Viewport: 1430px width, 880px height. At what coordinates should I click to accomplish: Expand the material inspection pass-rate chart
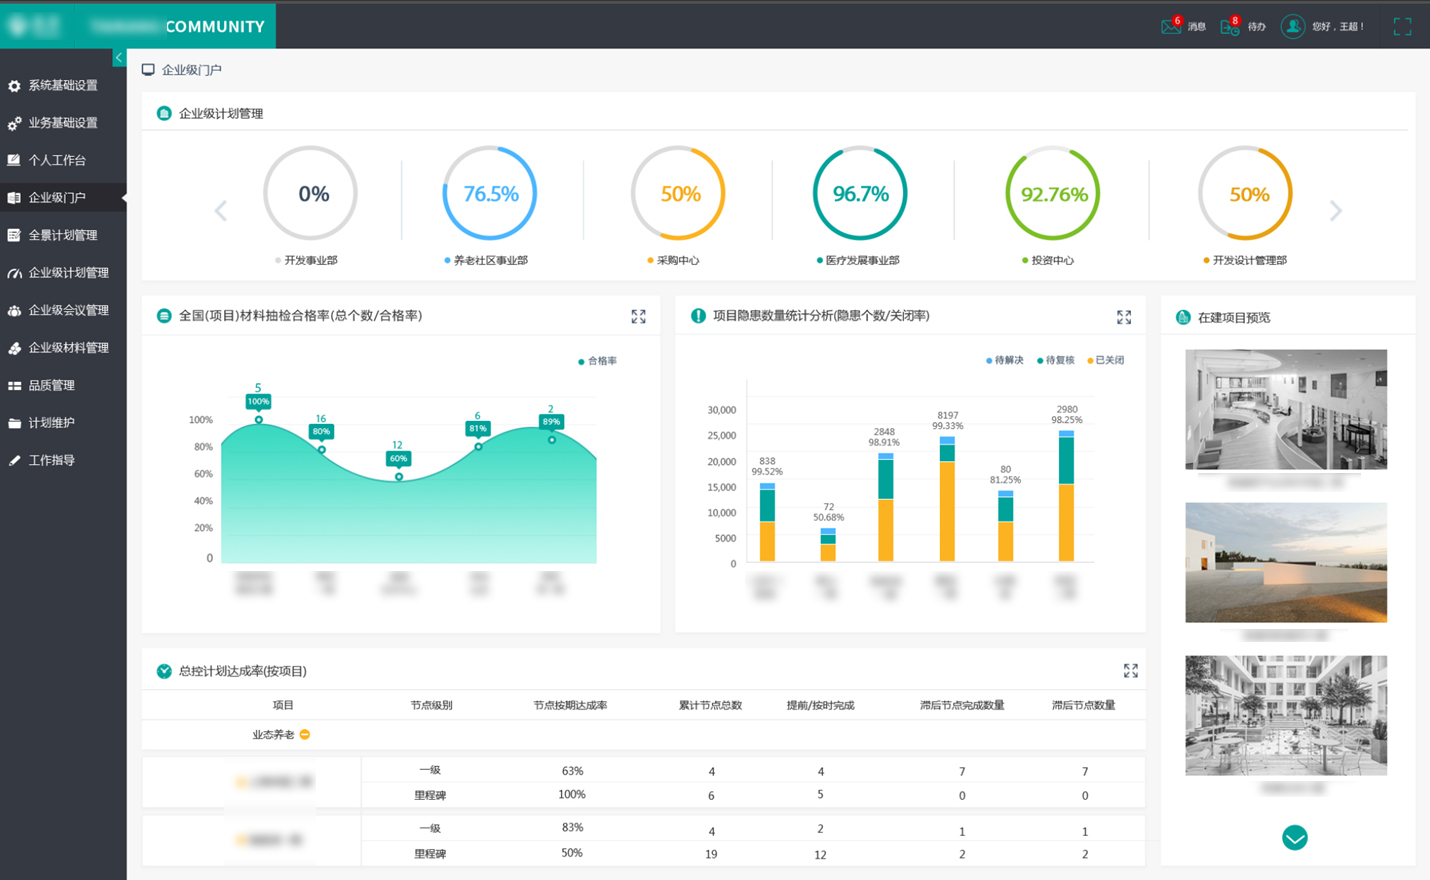click(638, 317)
